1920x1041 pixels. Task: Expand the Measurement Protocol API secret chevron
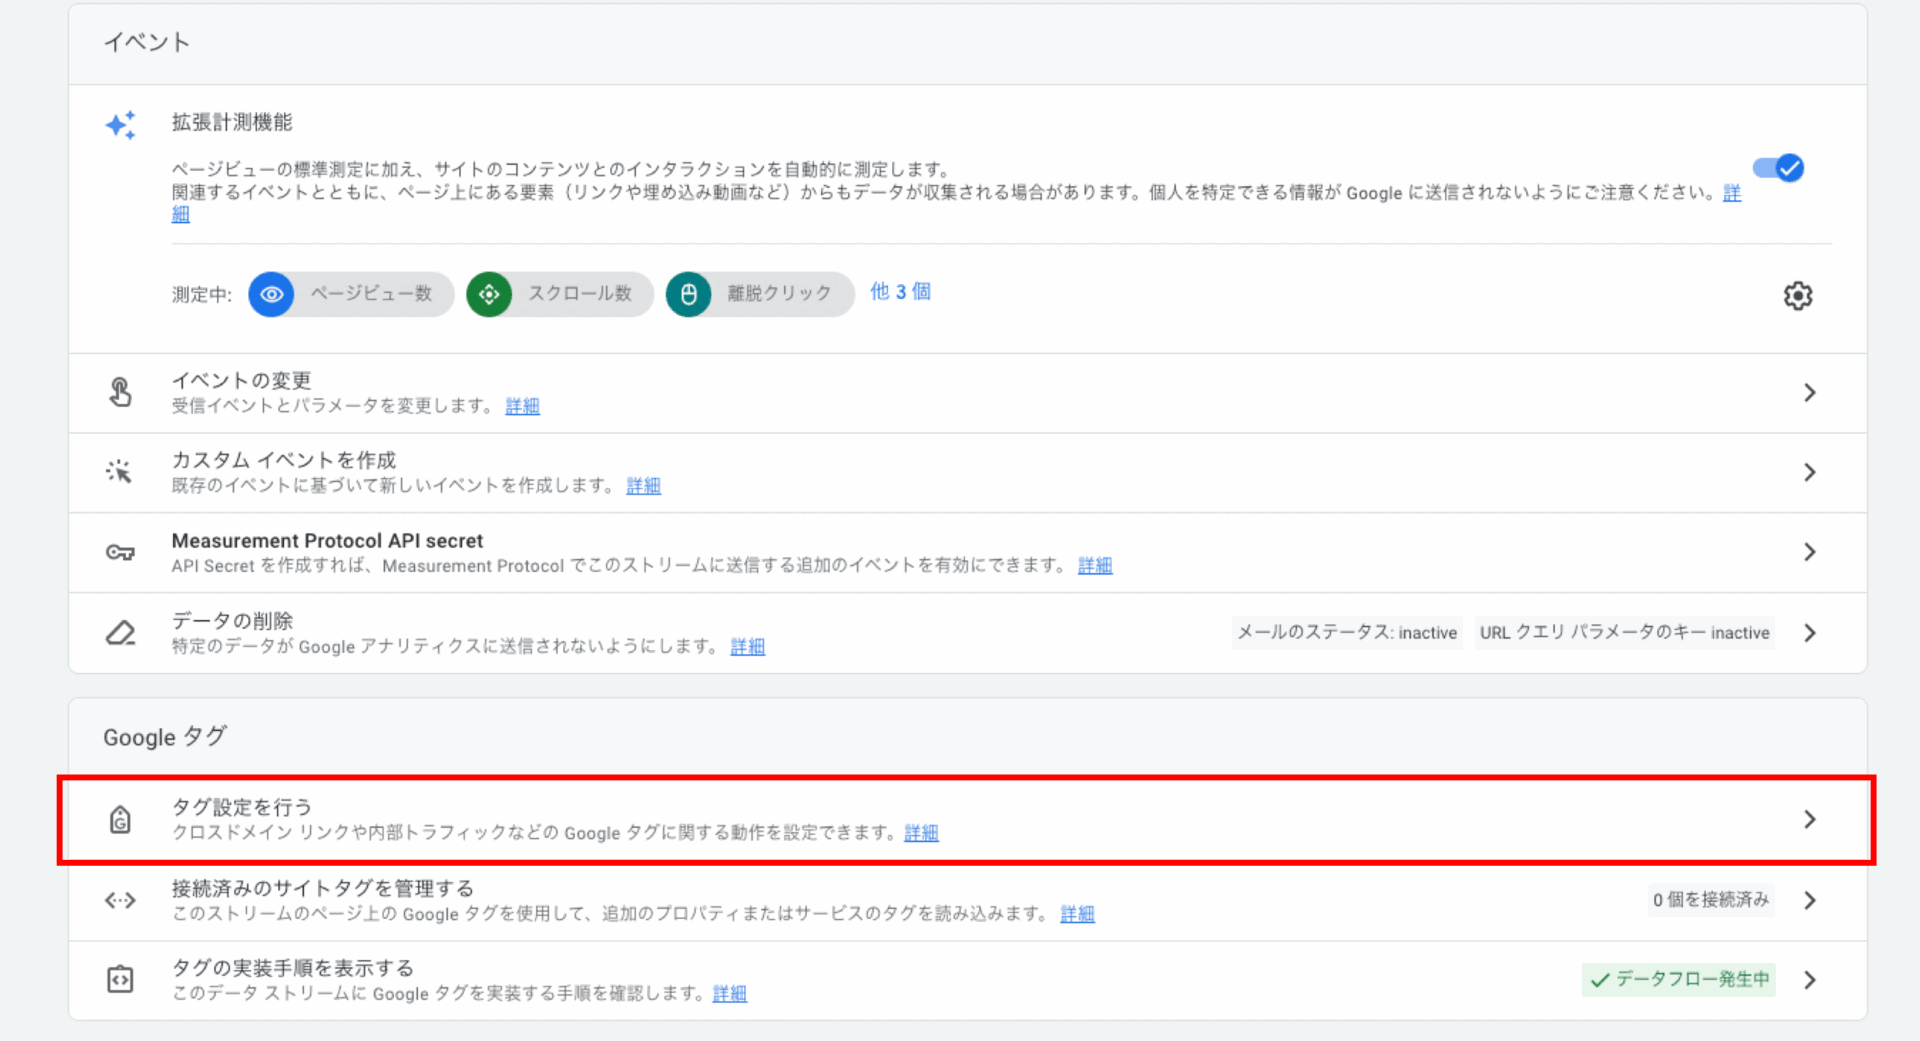(x=1809, y=552)
